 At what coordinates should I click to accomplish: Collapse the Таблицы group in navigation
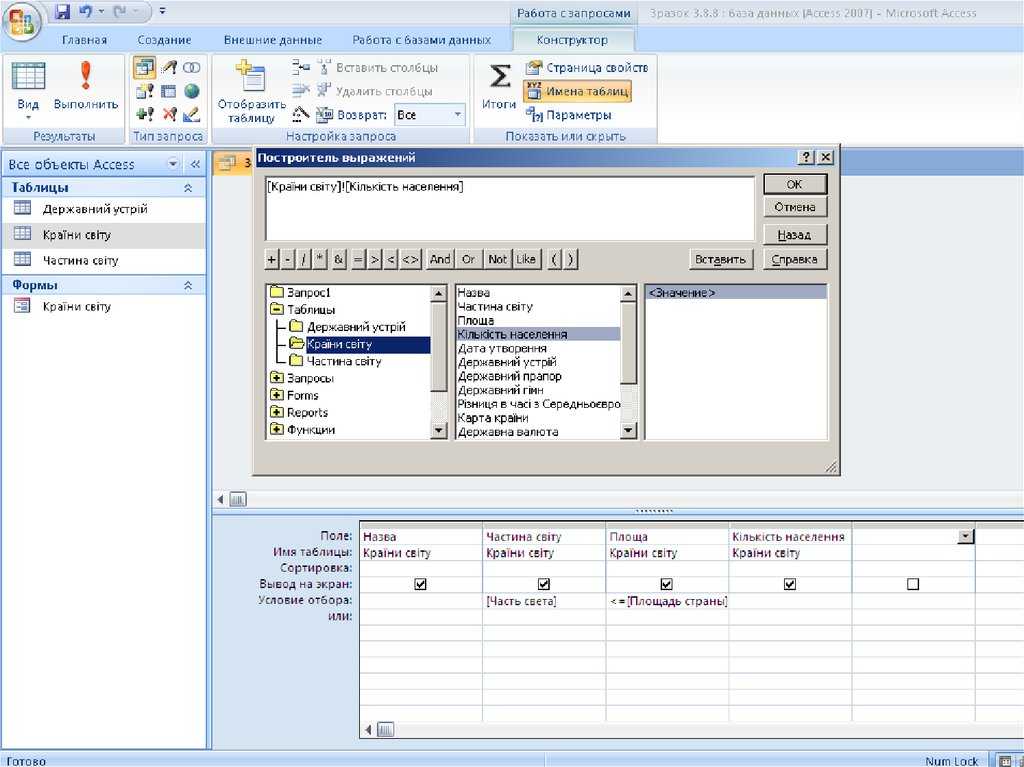pos(188,188)
